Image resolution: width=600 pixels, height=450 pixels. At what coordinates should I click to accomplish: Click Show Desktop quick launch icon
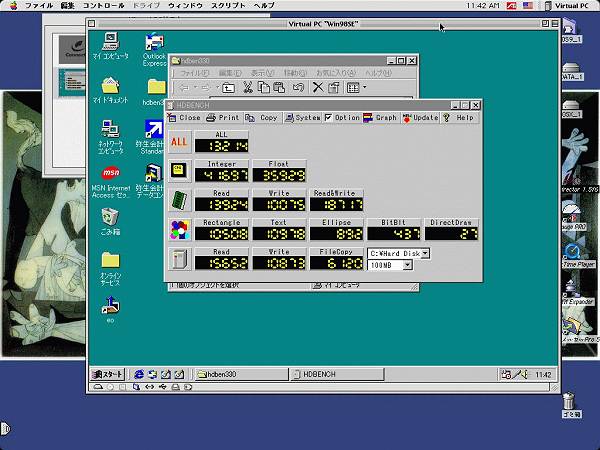click(x=166, y=374)
